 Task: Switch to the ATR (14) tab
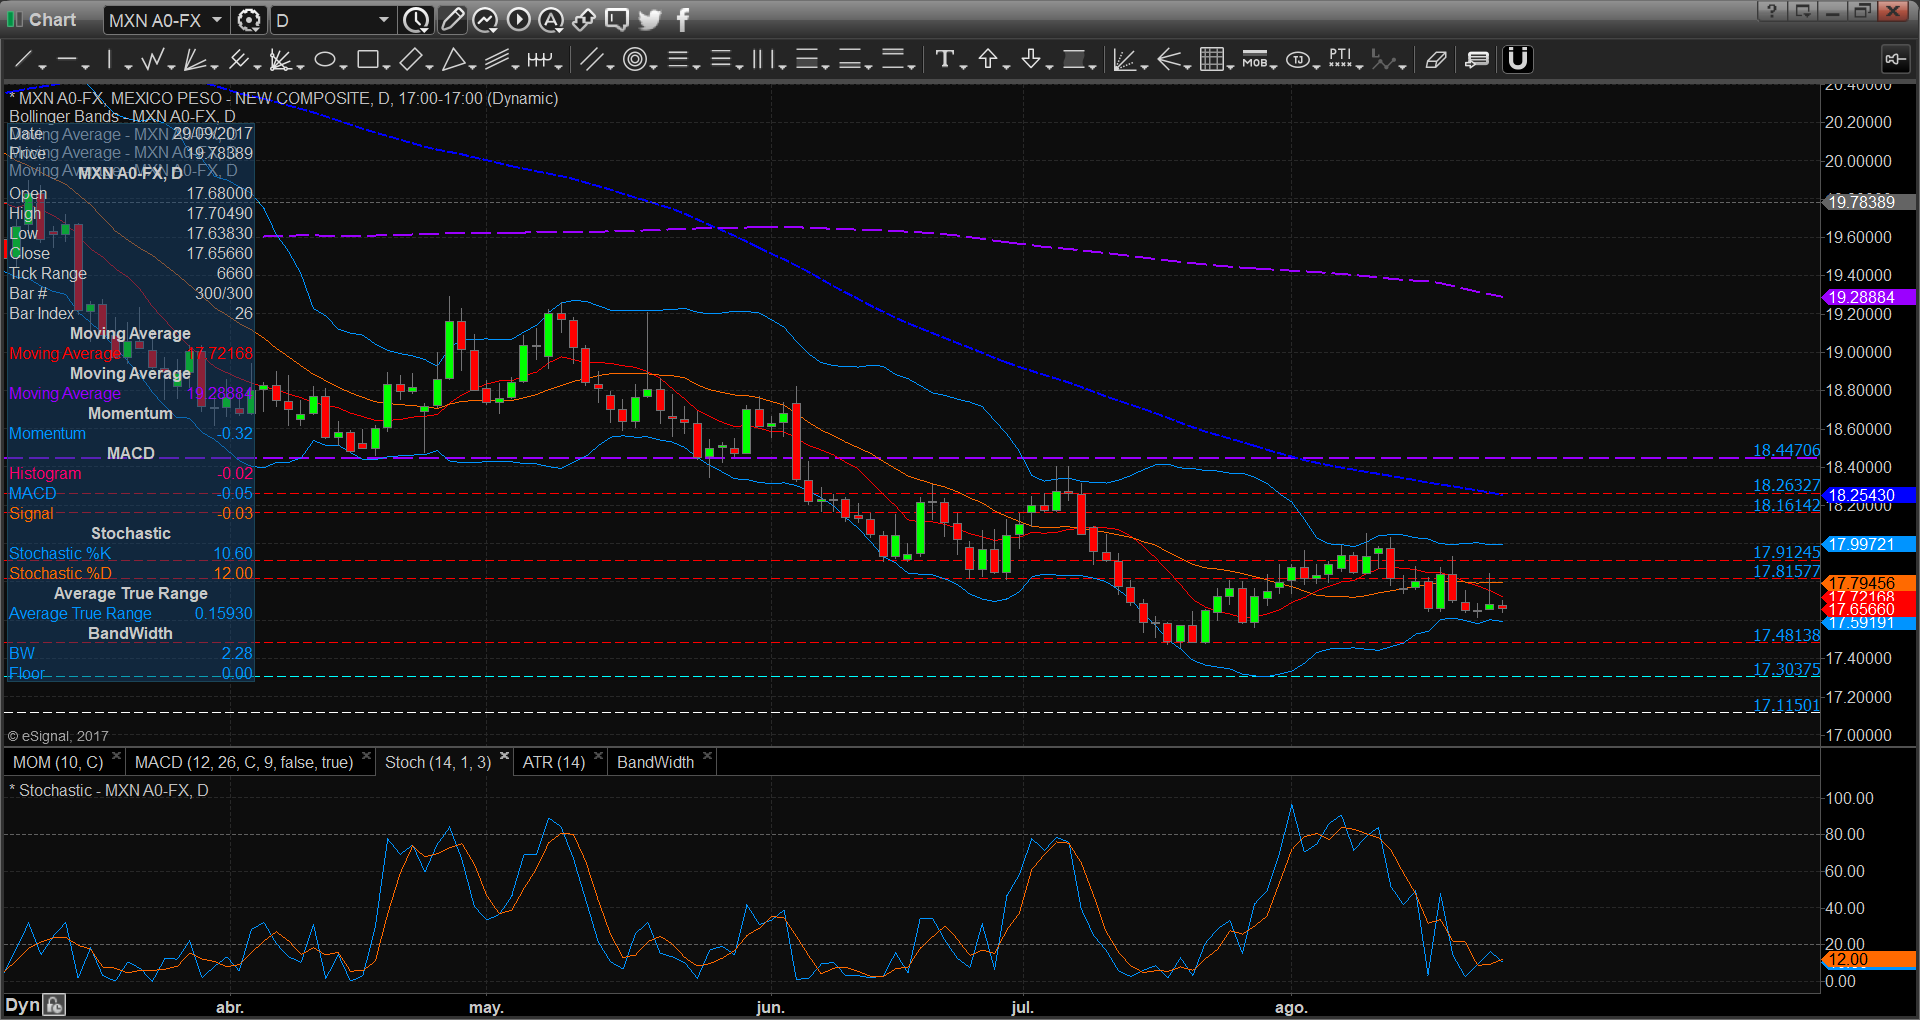[554, 762]
